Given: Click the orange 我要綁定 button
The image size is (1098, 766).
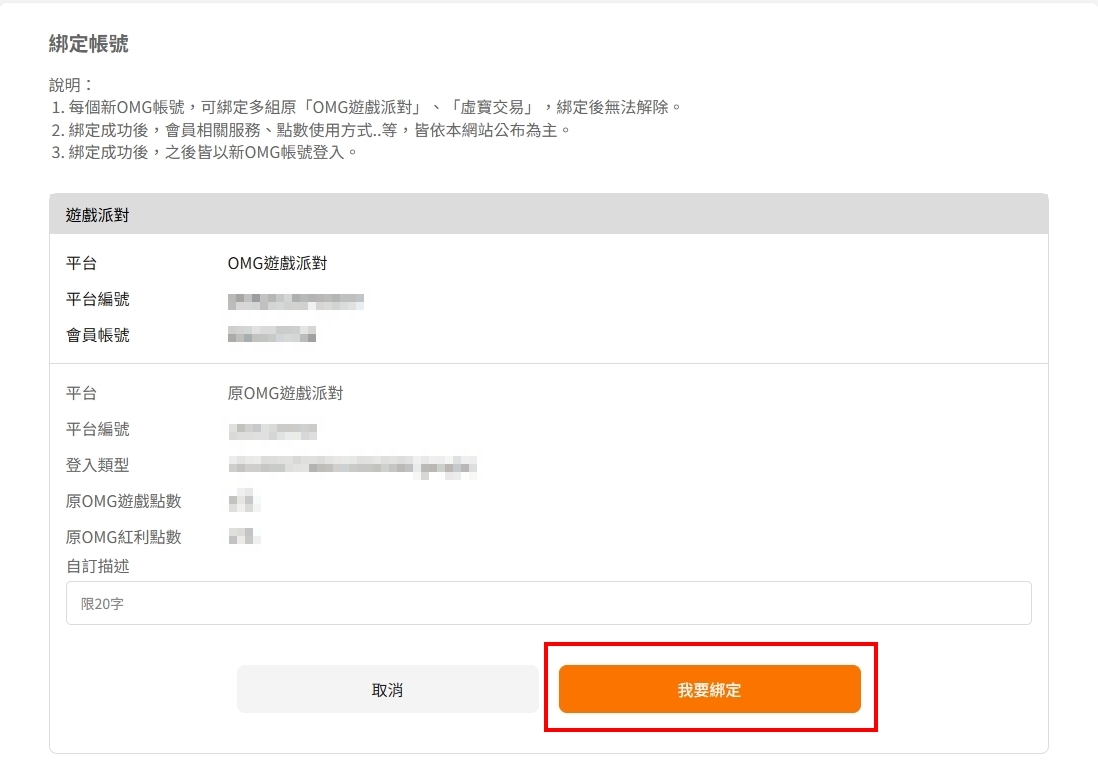Looking at the screenshot, I should [709, 689].
